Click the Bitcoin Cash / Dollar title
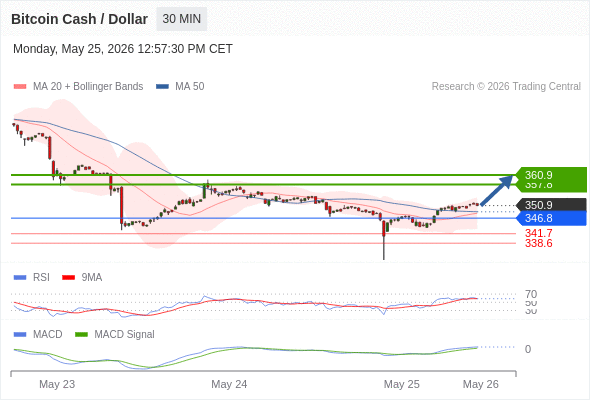This screenshot has height=400, width=590. pos(79,19)
